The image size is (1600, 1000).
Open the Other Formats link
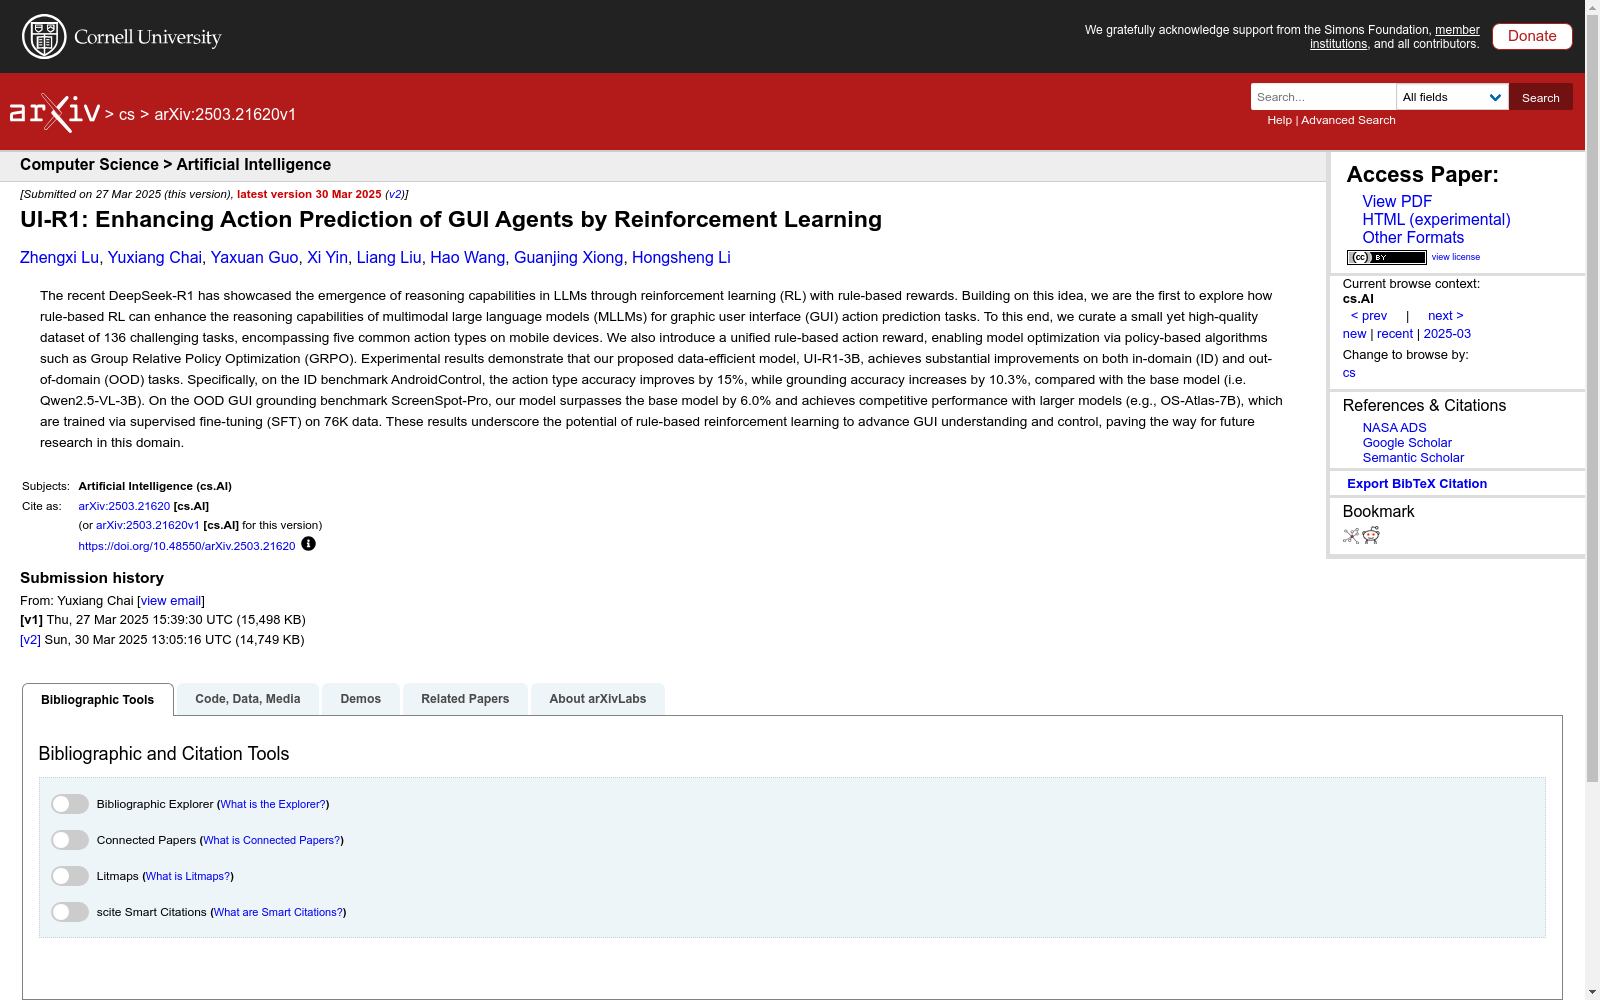1413,237
